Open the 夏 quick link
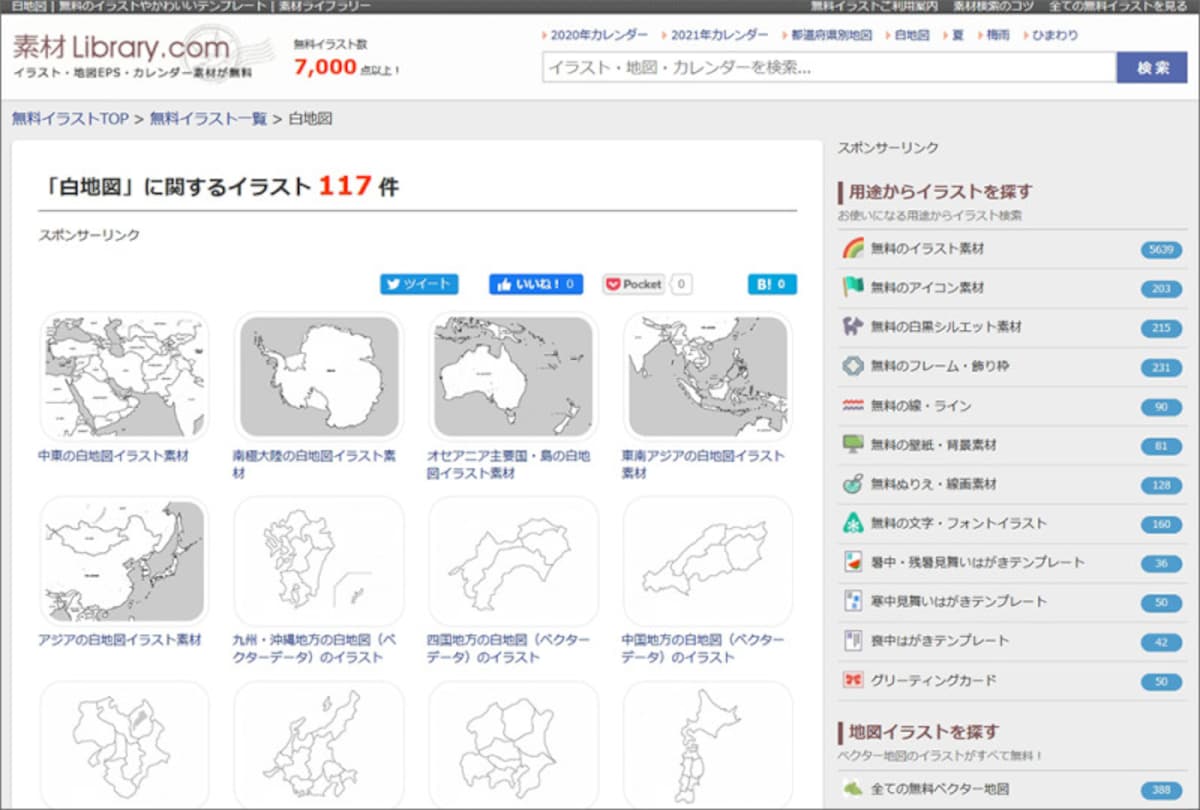 958,34
